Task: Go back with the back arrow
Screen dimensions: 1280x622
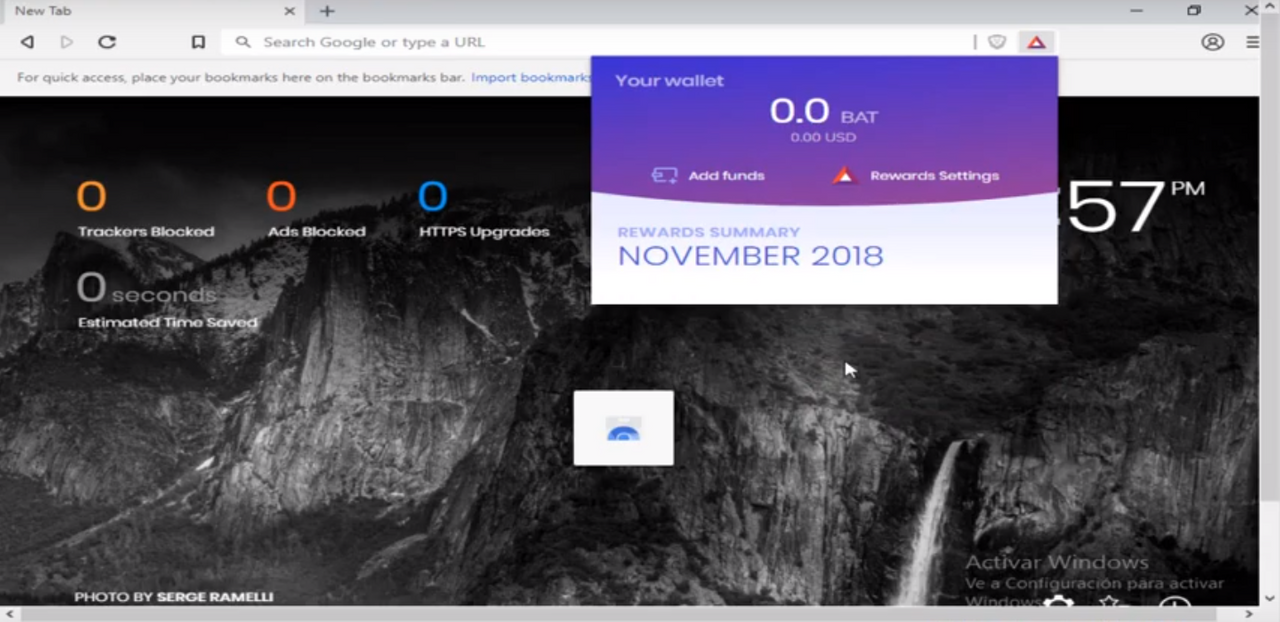Action: tap(27, 42)
